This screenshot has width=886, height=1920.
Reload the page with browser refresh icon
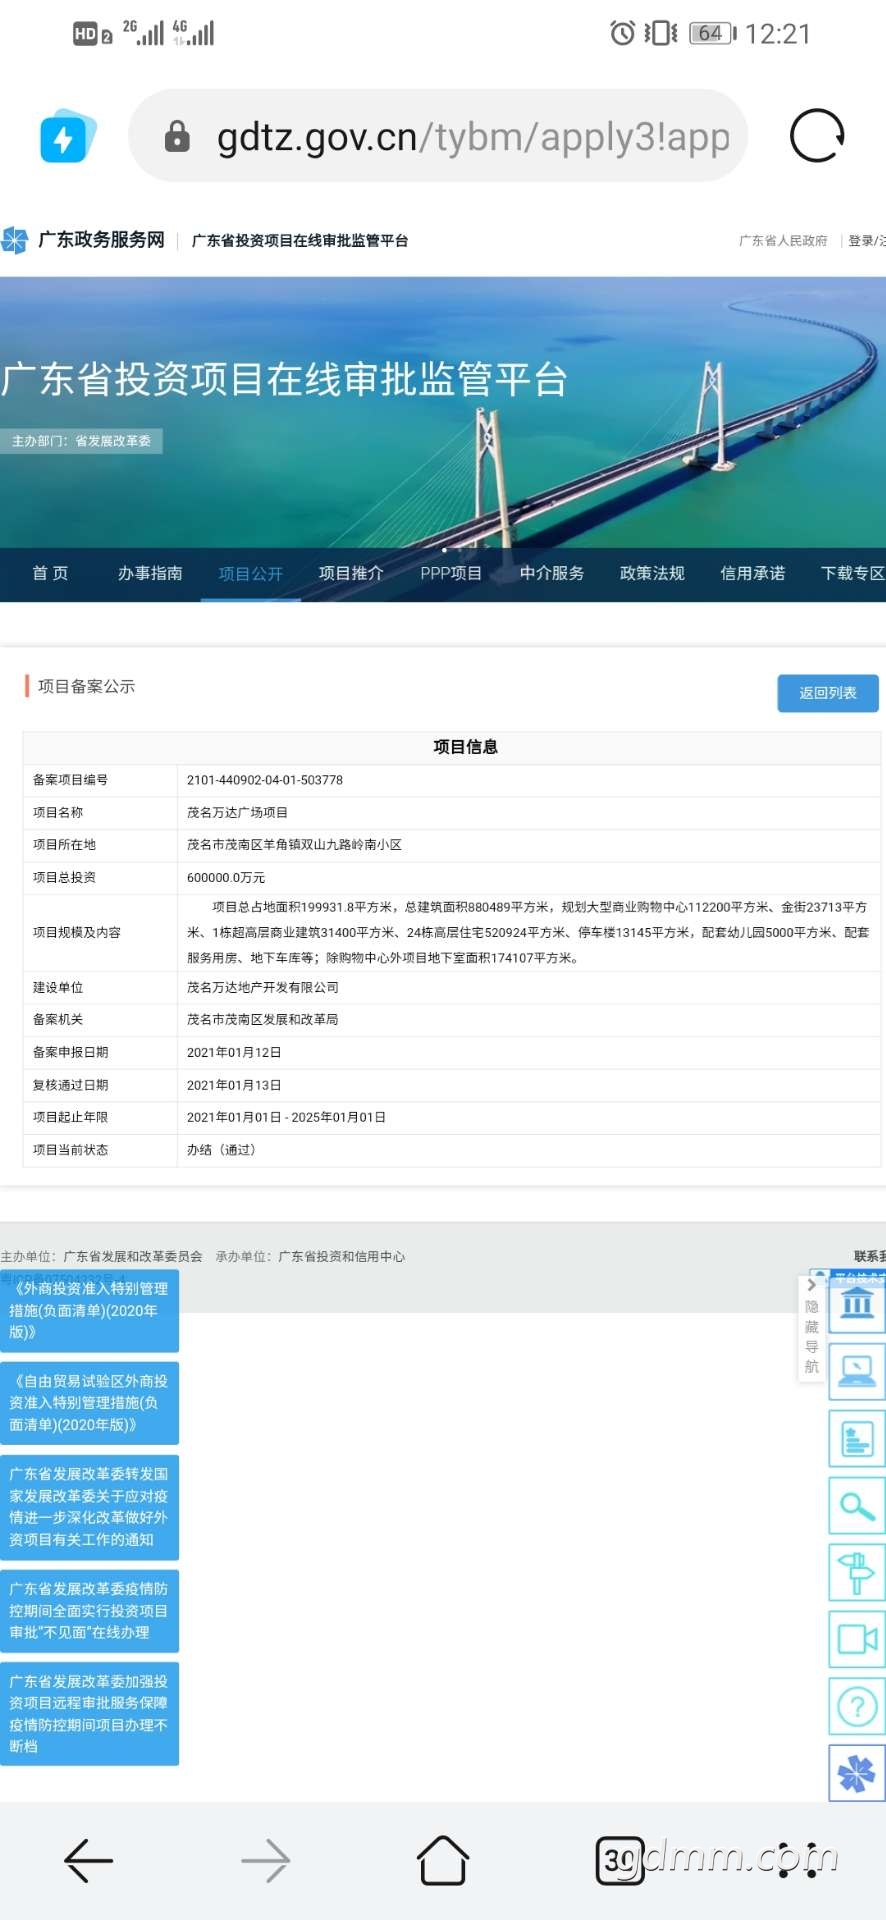point(817,136)
